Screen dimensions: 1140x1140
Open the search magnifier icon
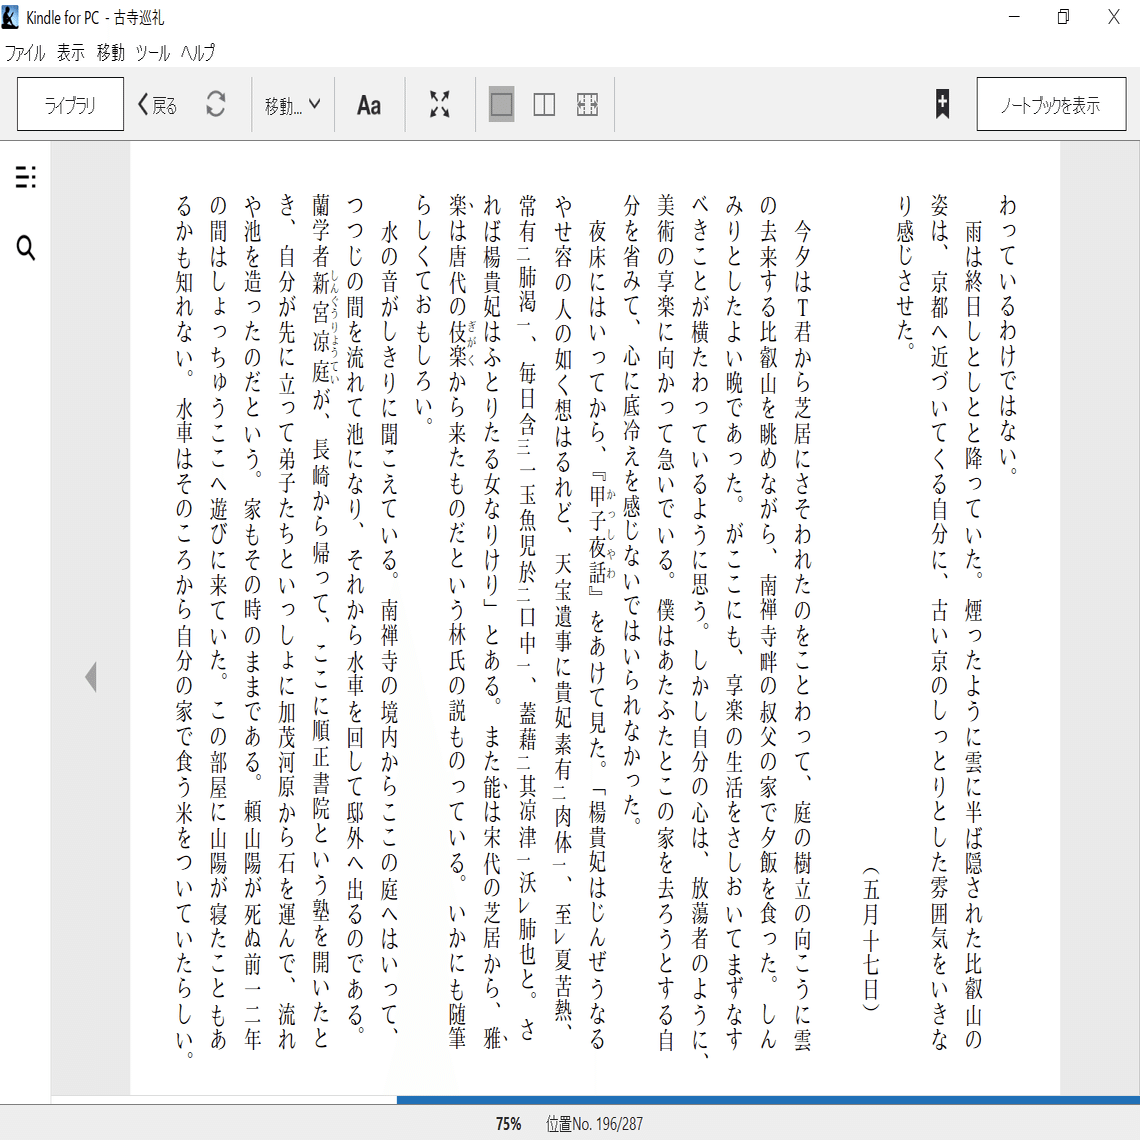tap(25, 248)
